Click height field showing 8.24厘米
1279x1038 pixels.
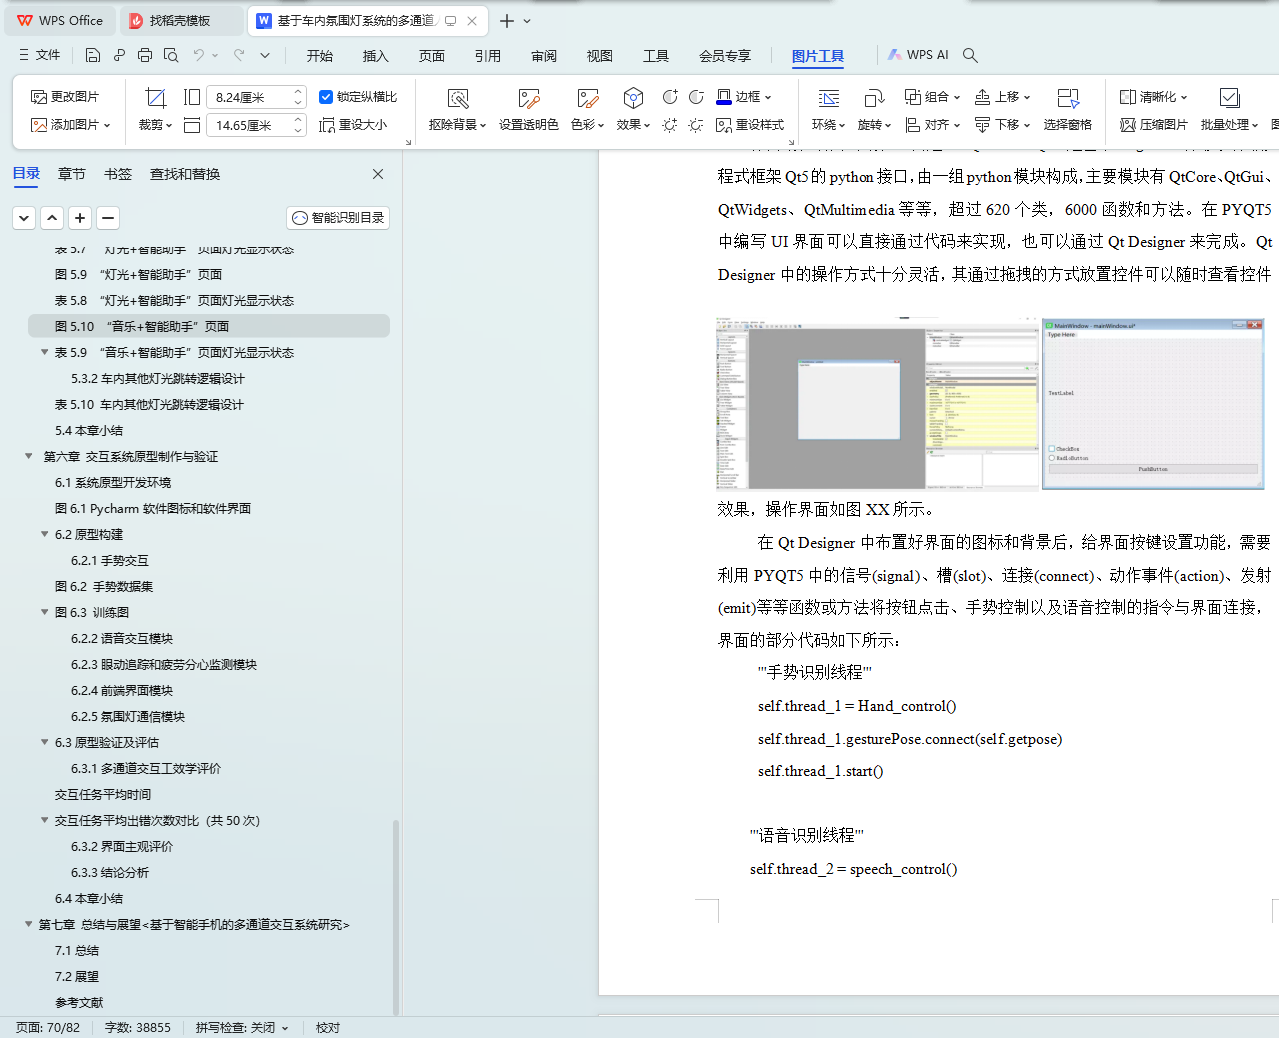(x=256, y=97)
